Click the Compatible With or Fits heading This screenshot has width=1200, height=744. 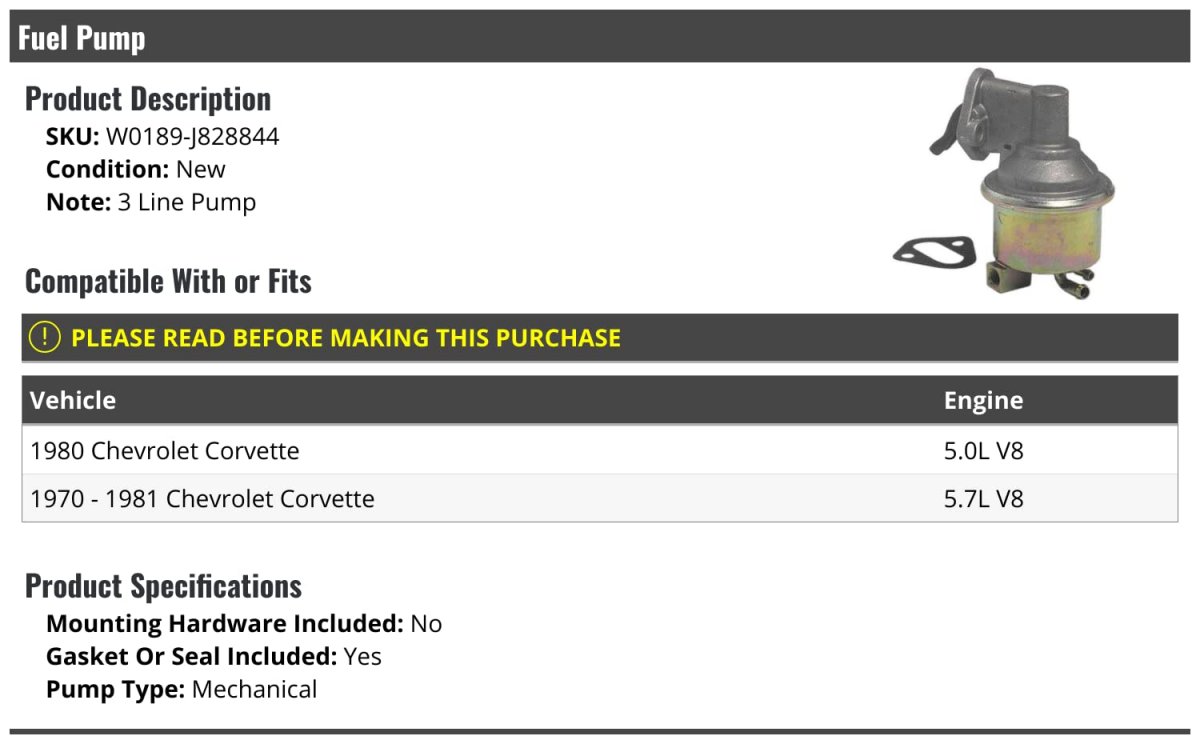168,281
